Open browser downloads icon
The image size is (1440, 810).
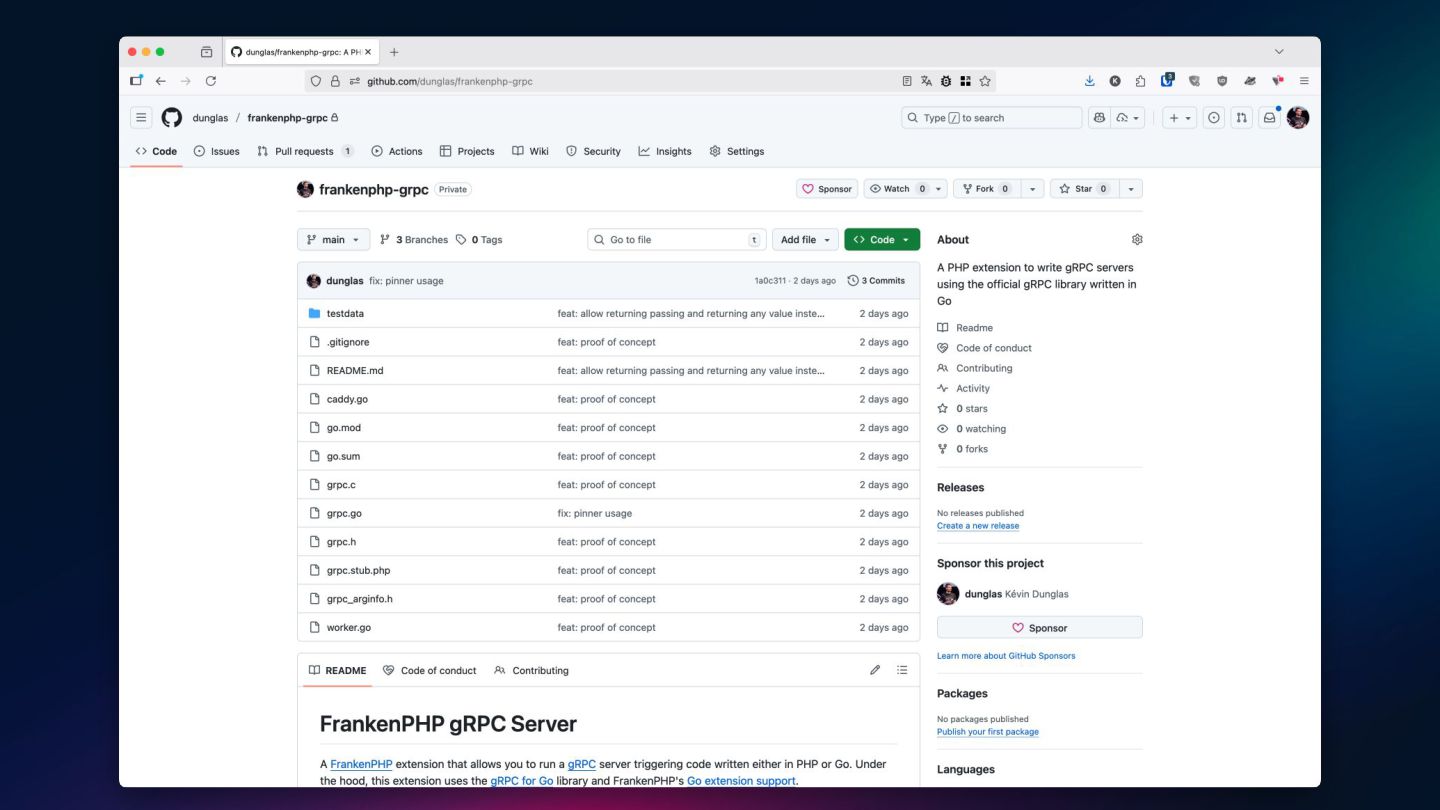pyautogui.click(x=1089, y=81)
